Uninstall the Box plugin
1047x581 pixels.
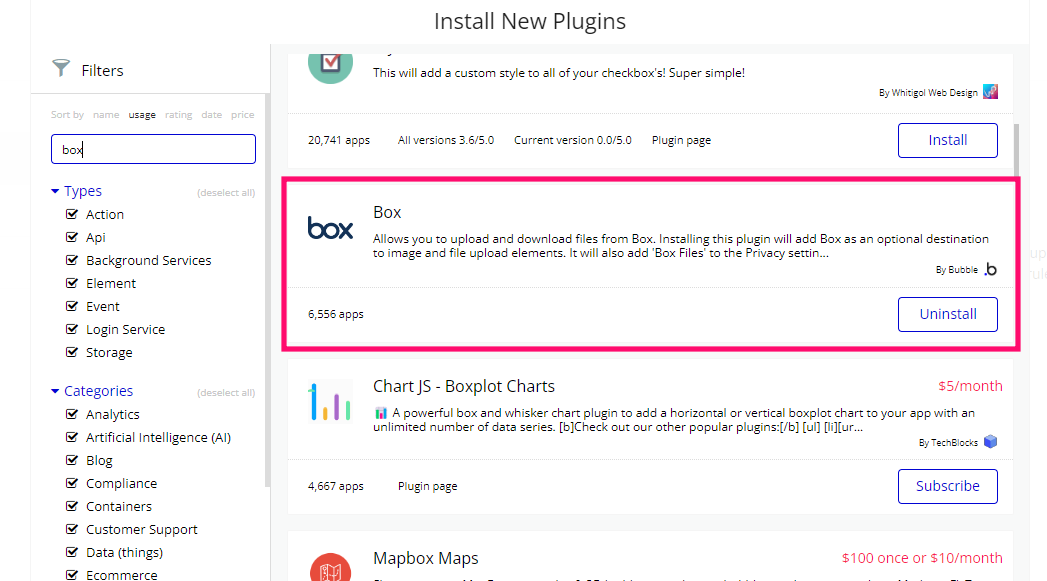pyautogui.click(x=948, y=314)
